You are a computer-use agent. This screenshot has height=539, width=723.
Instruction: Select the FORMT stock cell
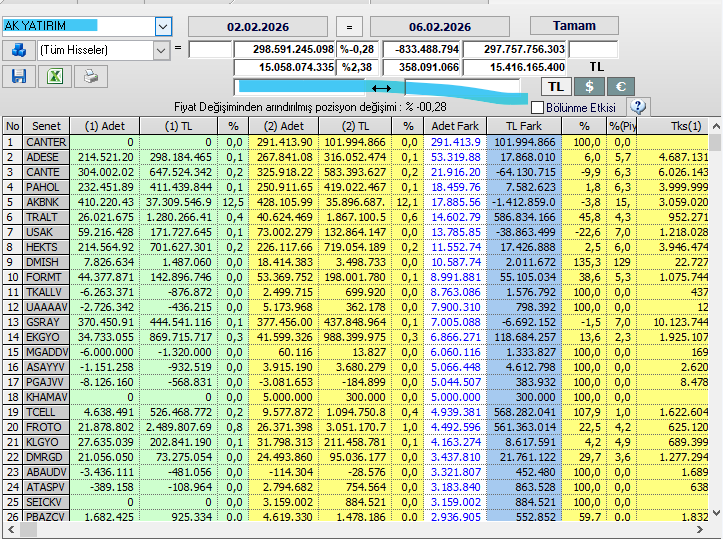pyautogui.click(x=46, y=277)
